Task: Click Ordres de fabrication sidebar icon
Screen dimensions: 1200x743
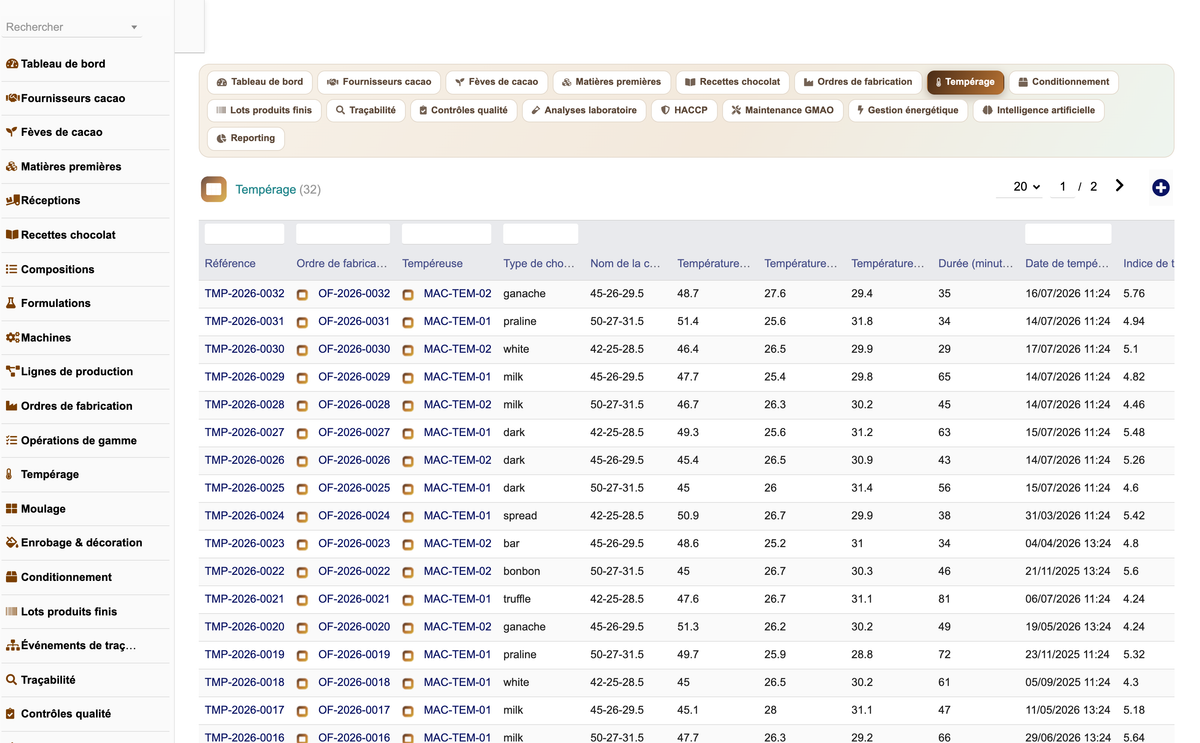Action: [12, 406]
